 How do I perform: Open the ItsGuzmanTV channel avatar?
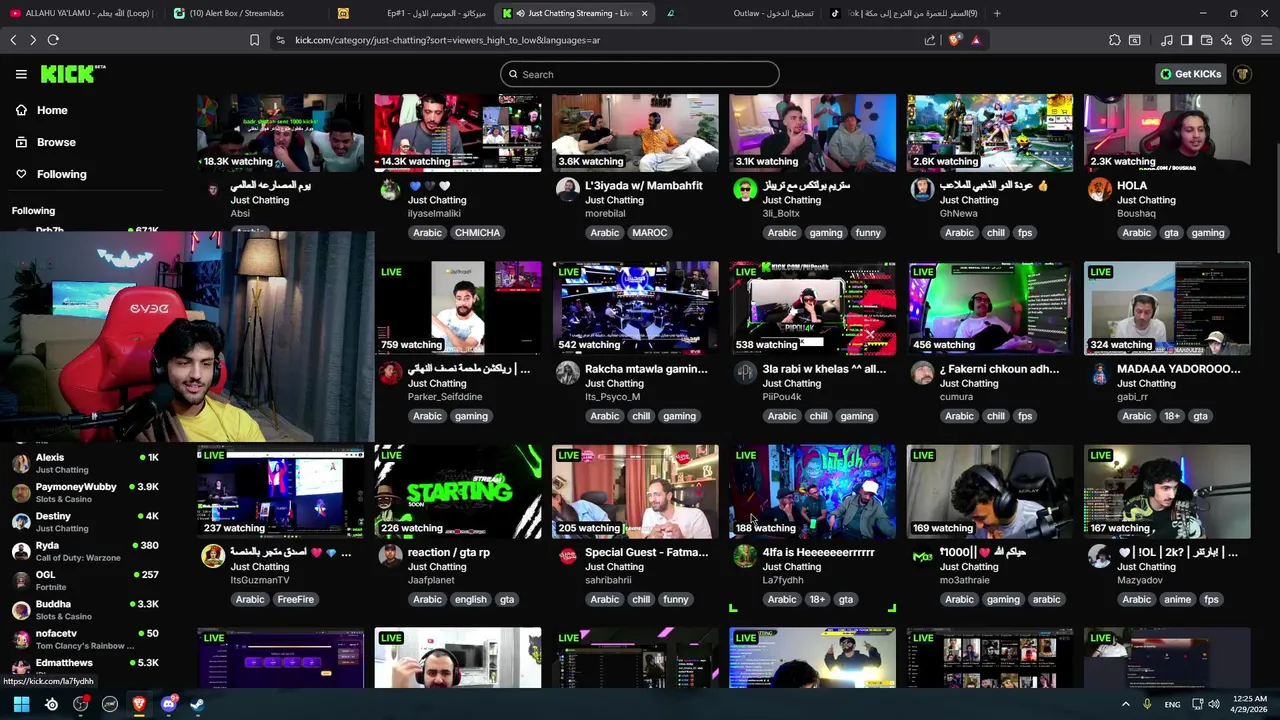pos(213,556)
